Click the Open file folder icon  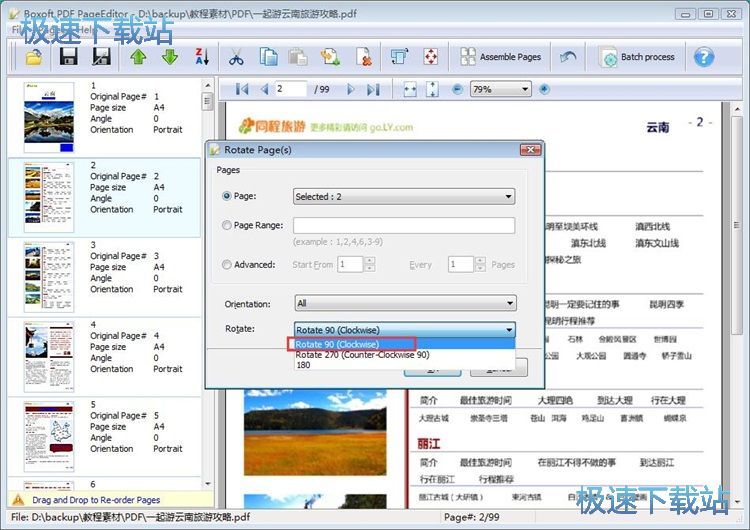pos(34,57)
